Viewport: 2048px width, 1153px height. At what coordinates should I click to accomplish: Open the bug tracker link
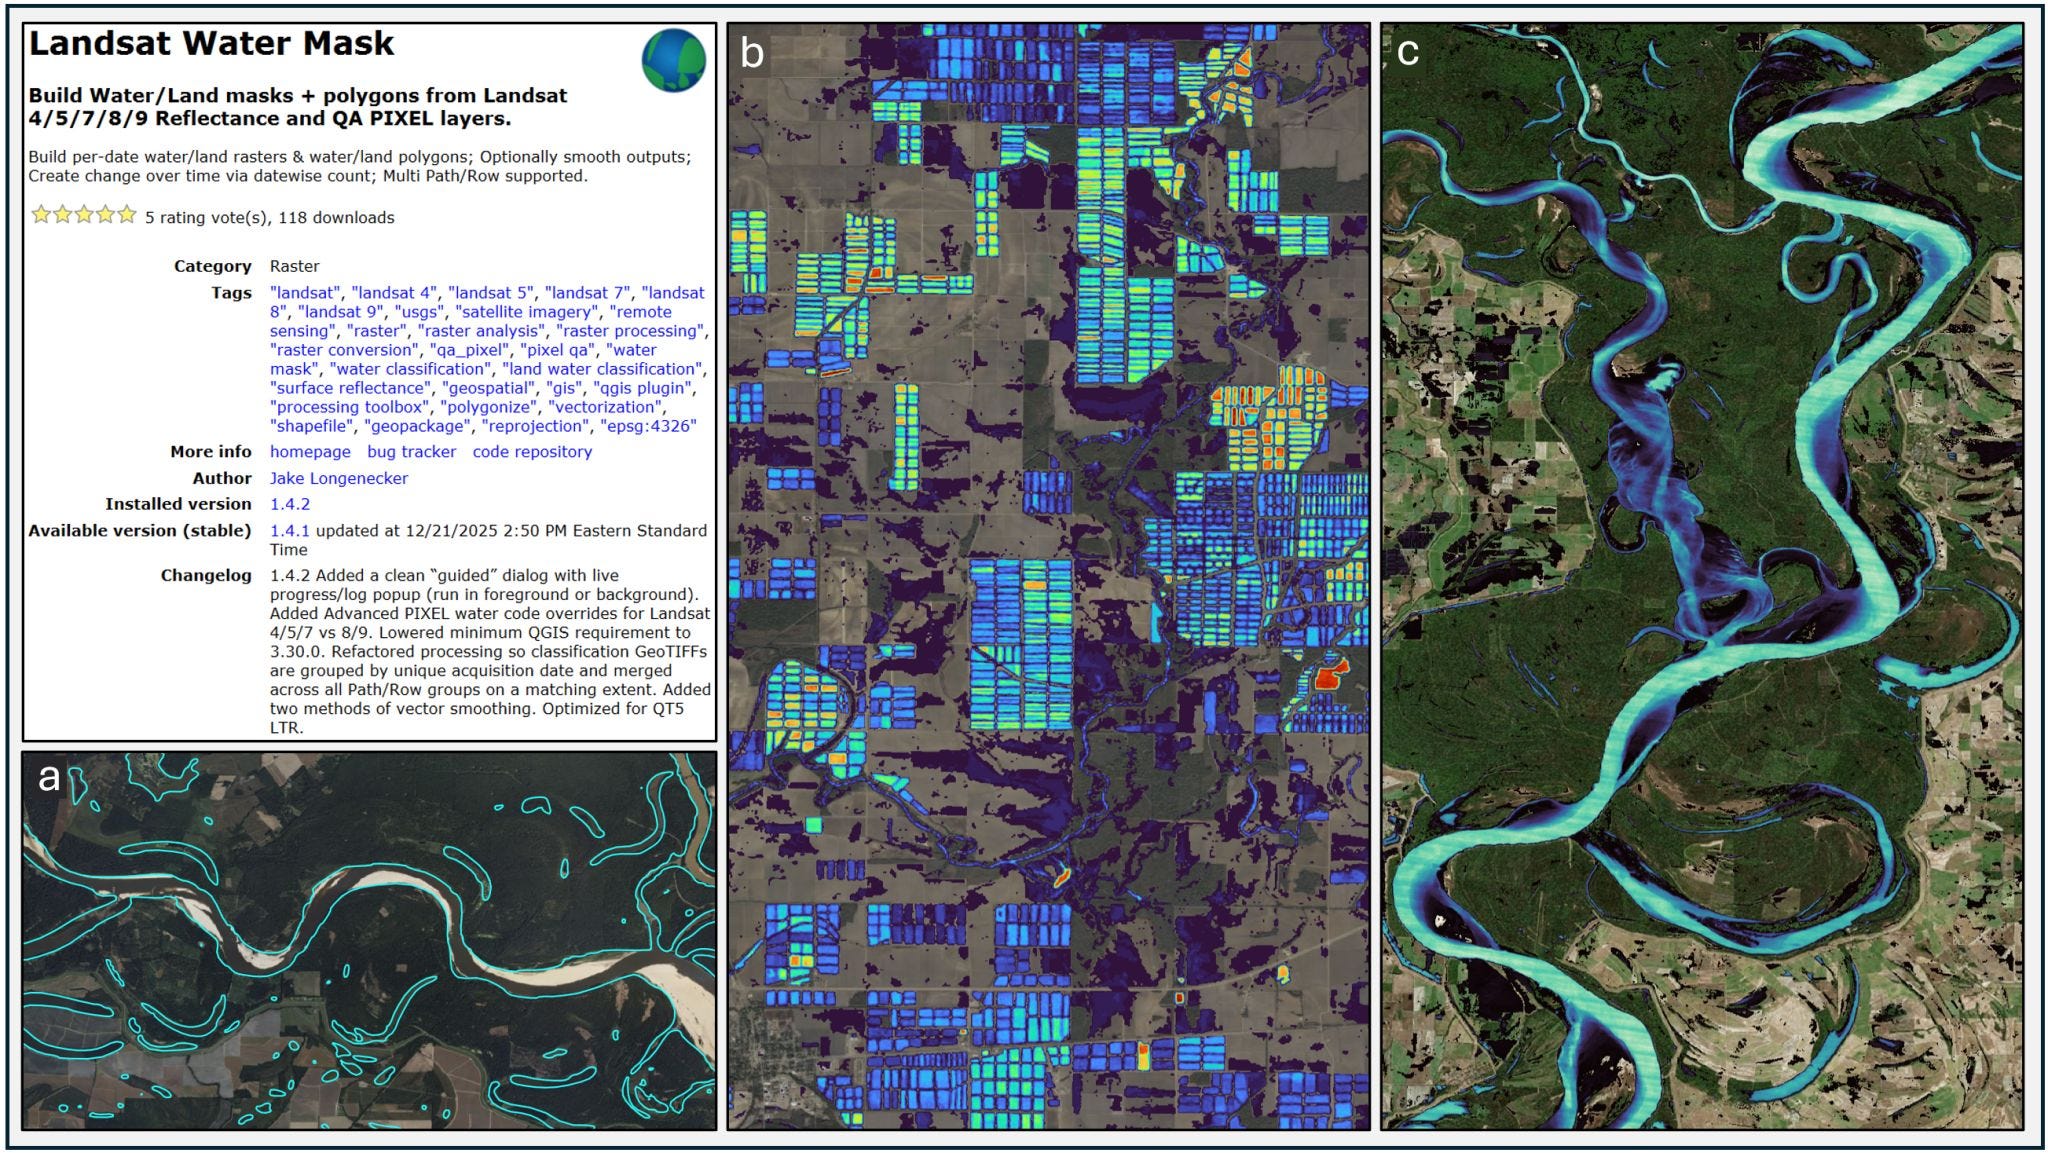(x=411, y=452)
